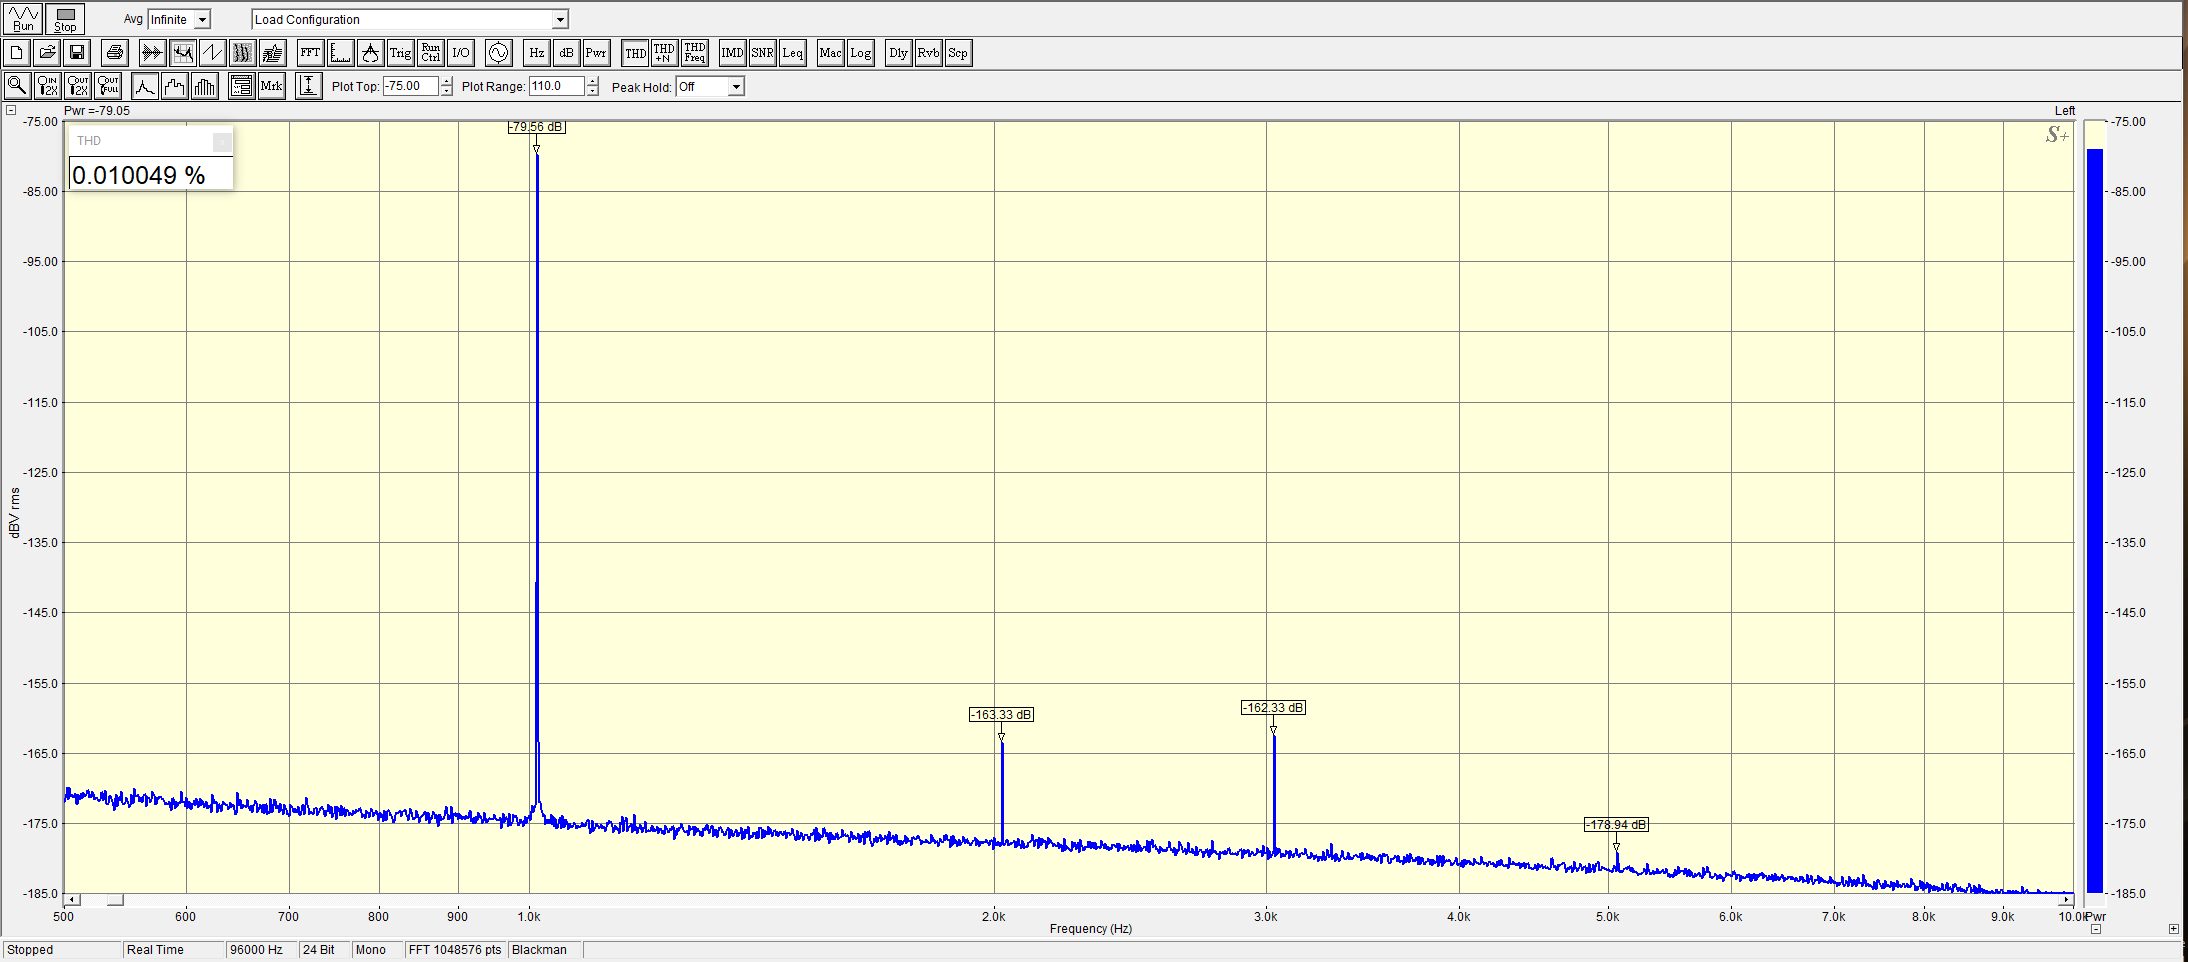Click the Stop button
The image size is (2188, 962).
(x=65, y=19)
